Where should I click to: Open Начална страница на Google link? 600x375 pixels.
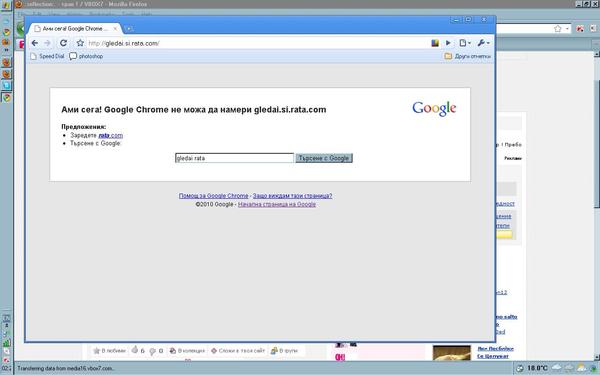coord(277,204)
